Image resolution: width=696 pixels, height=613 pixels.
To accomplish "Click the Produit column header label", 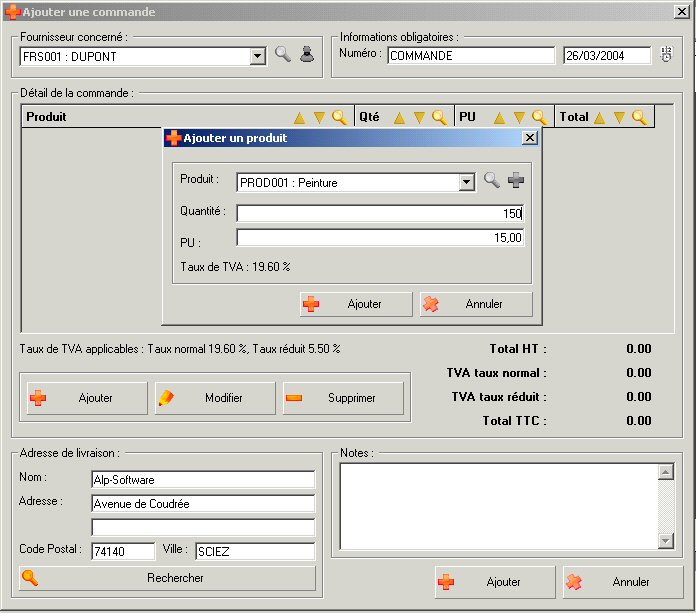I will [46, 117].
